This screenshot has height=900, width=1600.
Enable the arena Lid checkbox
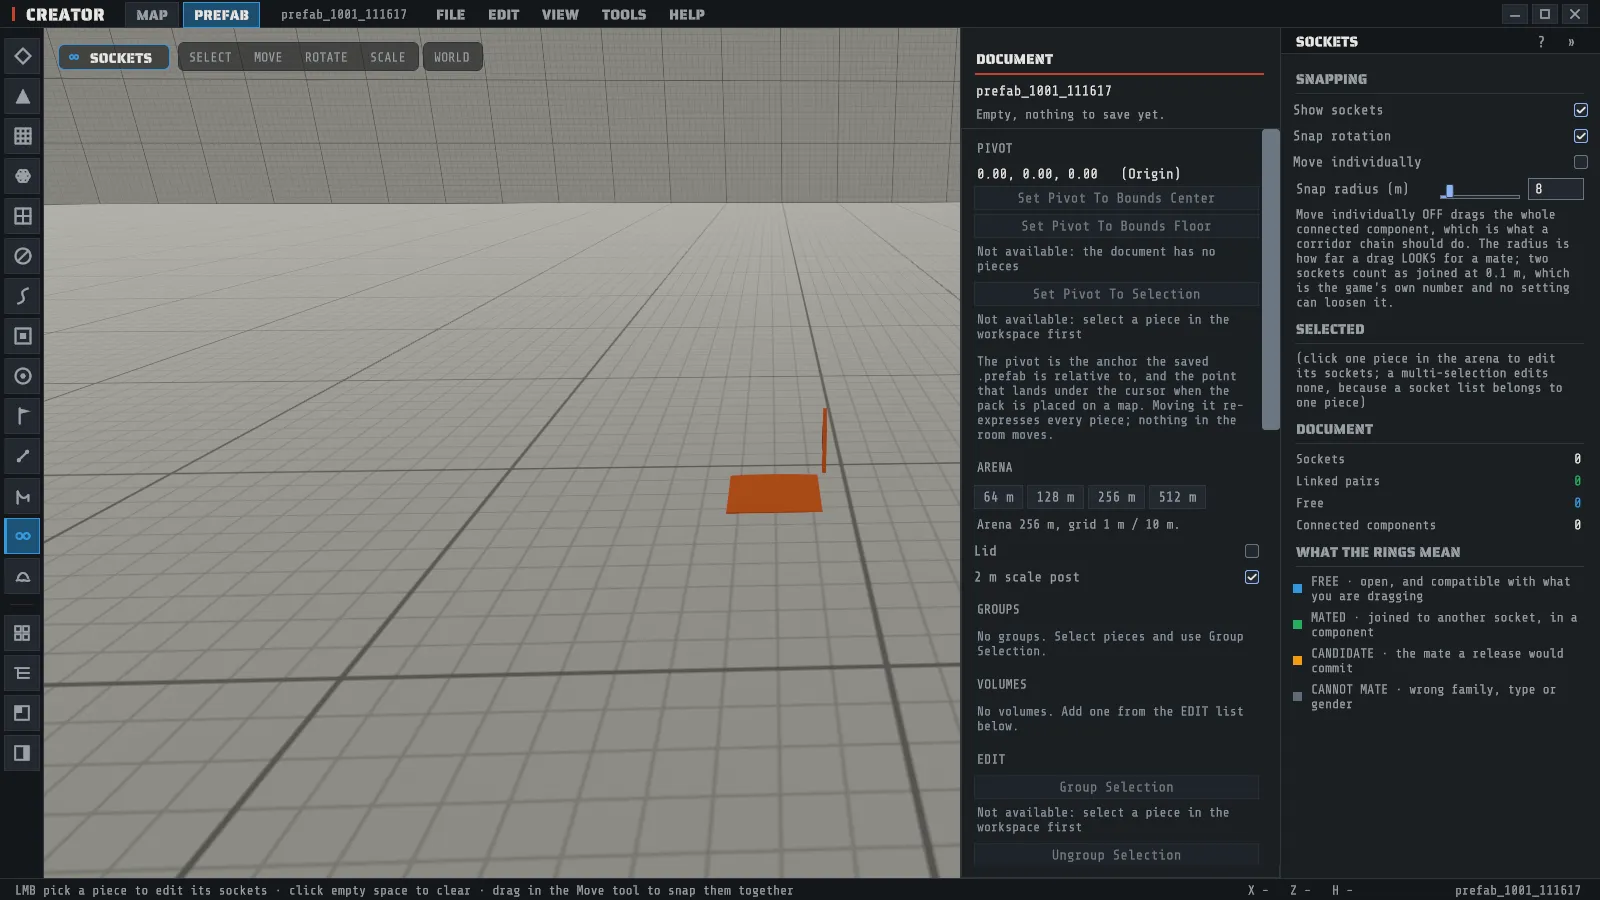1252,551
